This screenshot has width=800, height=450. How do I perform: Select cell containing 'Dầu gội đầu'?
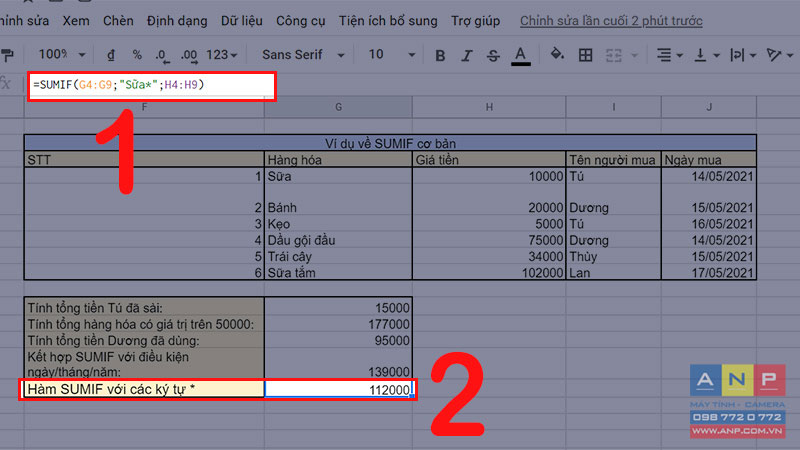338,240
